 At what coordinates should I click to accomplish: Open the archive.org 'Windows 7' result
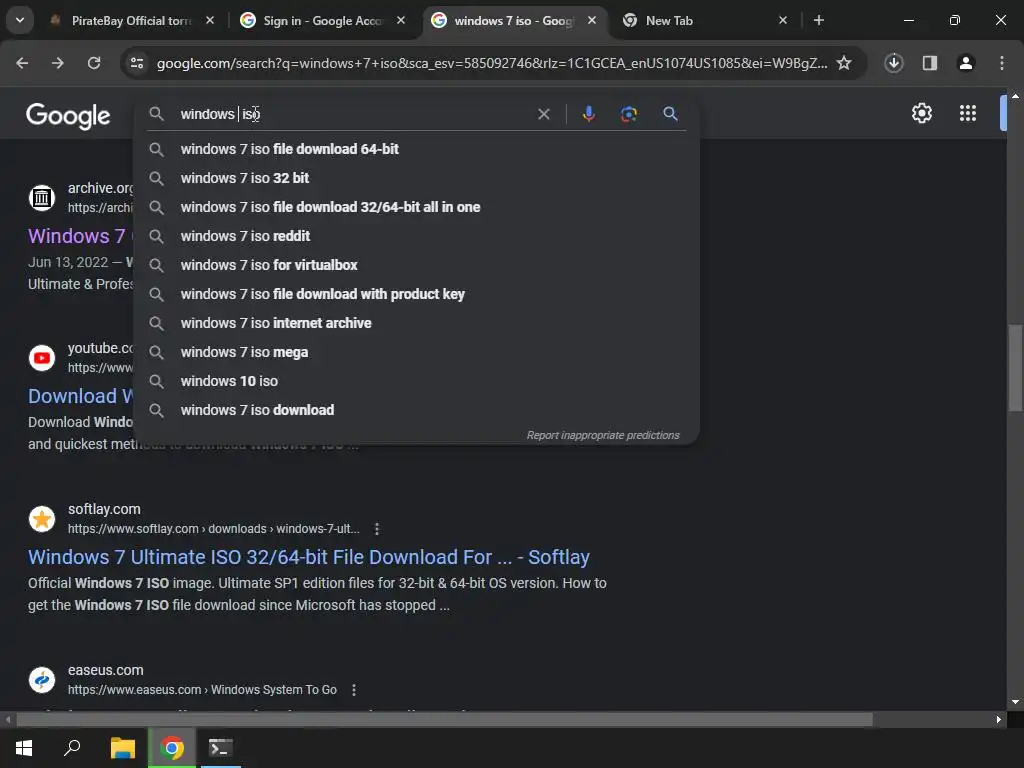(x=79, y=236)
